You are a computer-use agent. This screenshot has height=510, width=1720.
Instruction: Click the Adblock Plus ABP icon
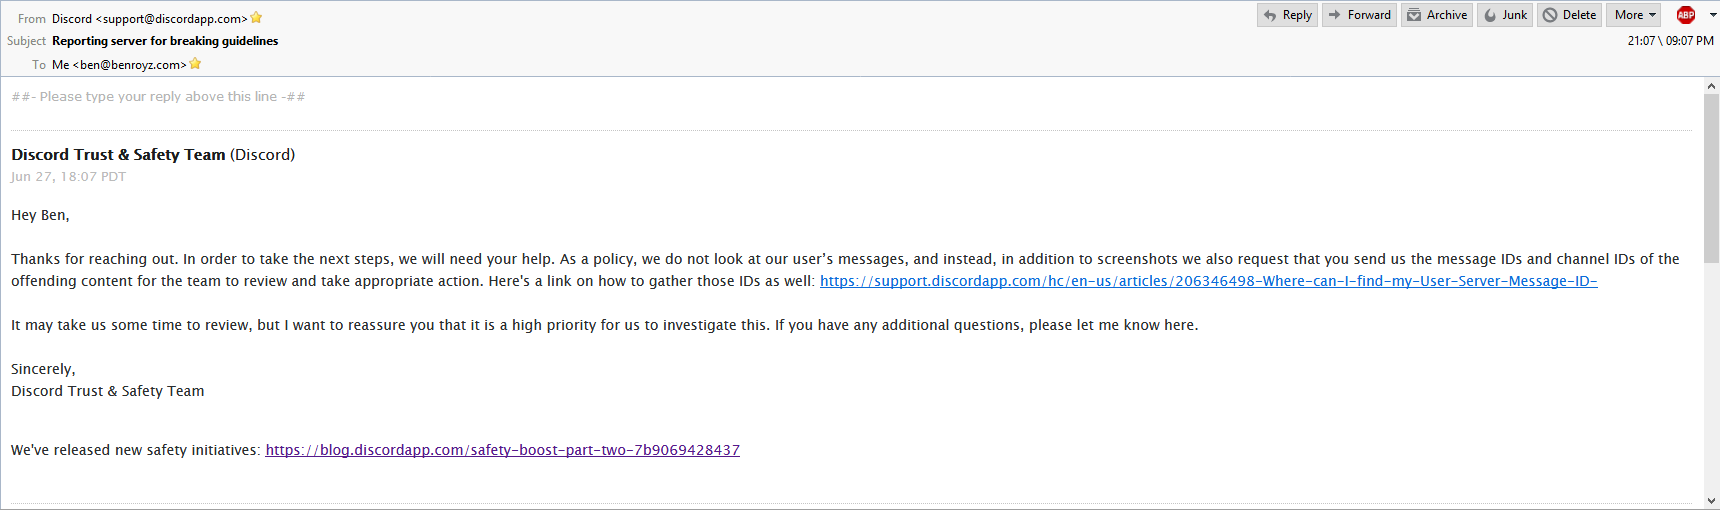(x=1686, y=15)
